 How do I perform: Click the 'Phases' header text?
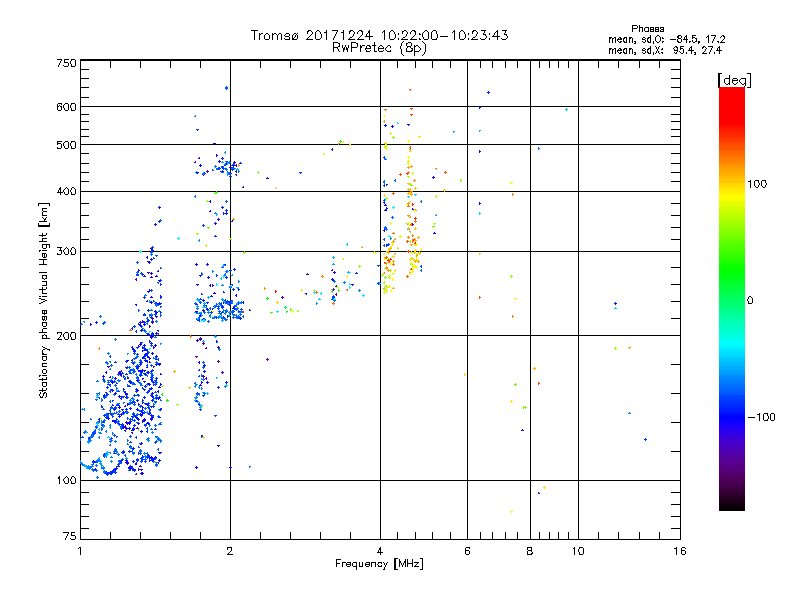pos(647,29)
